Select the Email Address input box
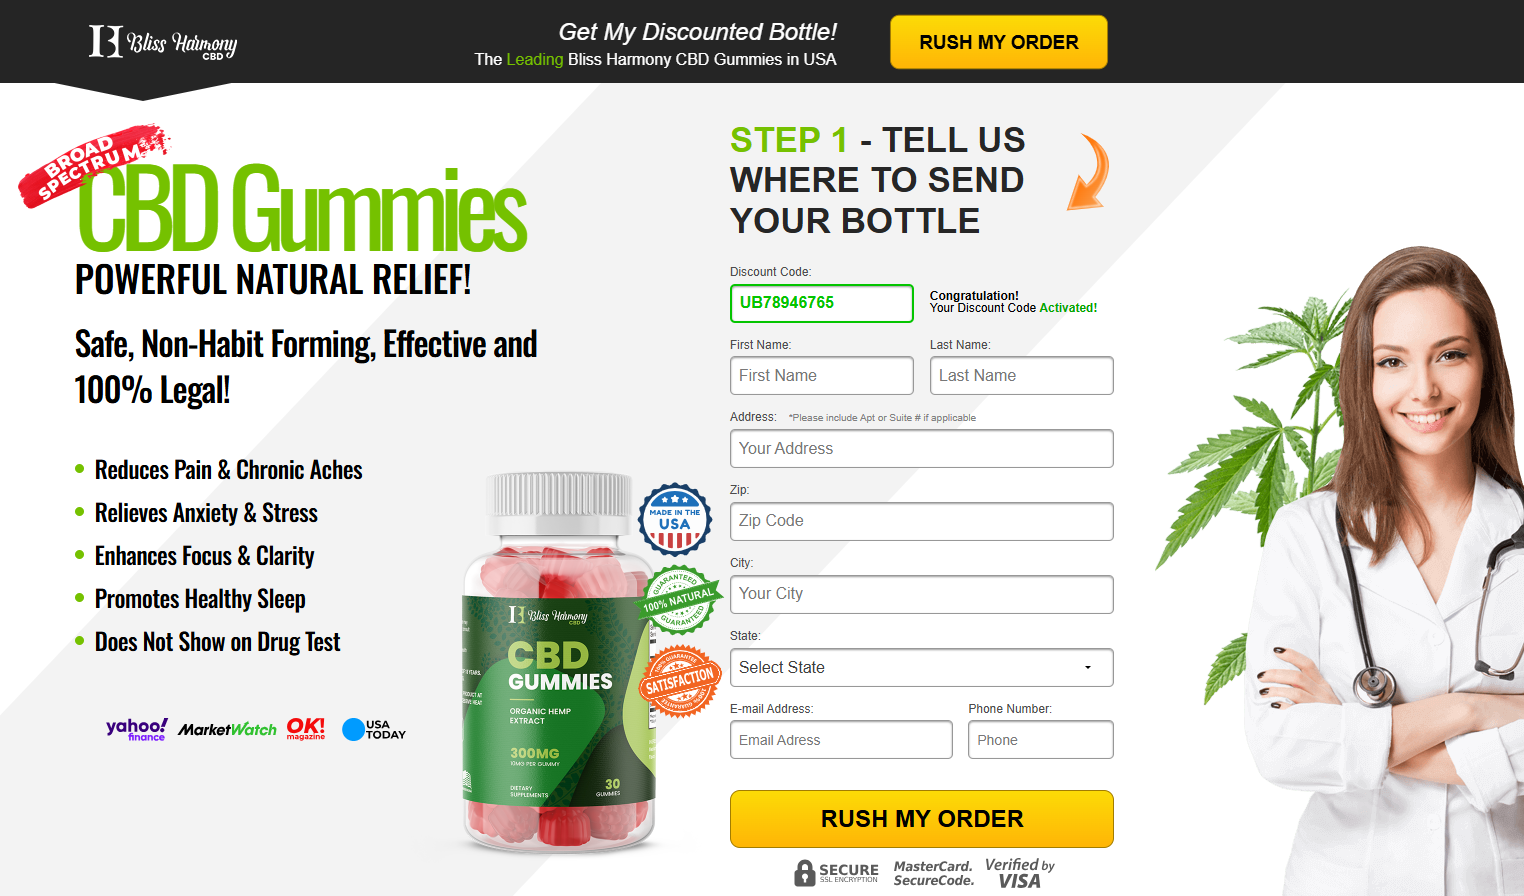Viewport: 1524px width, 896px height. click(841, 740)
